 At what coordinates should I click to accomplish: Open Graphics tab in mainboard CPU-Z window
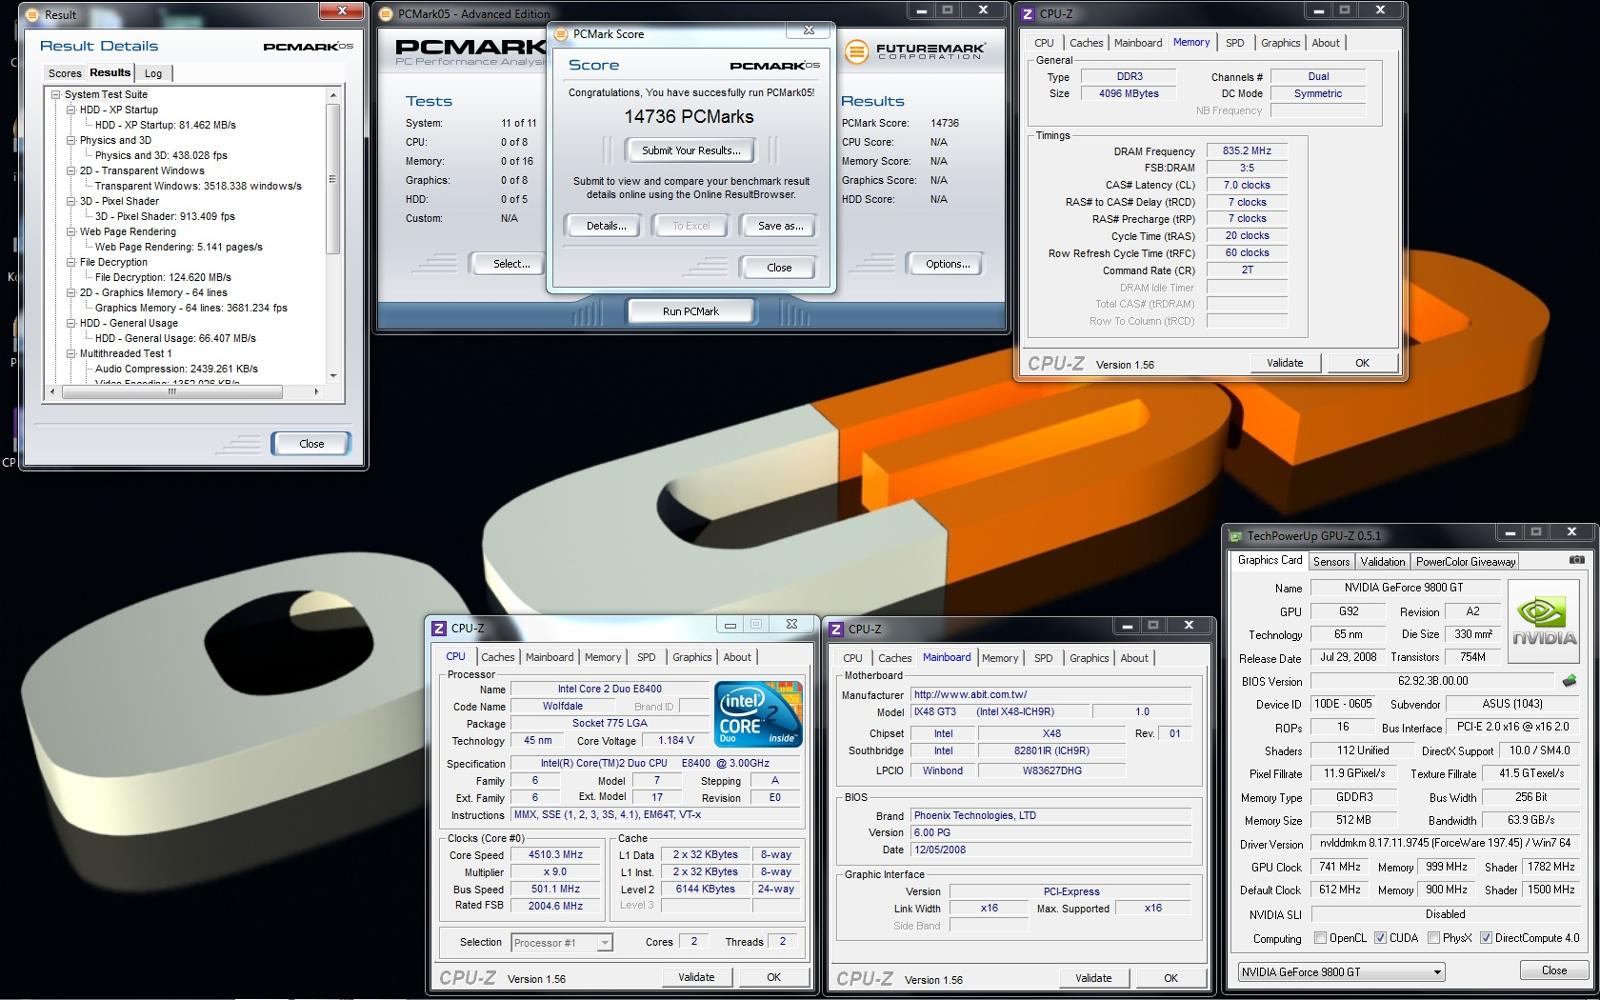[x=1089, y=658]
